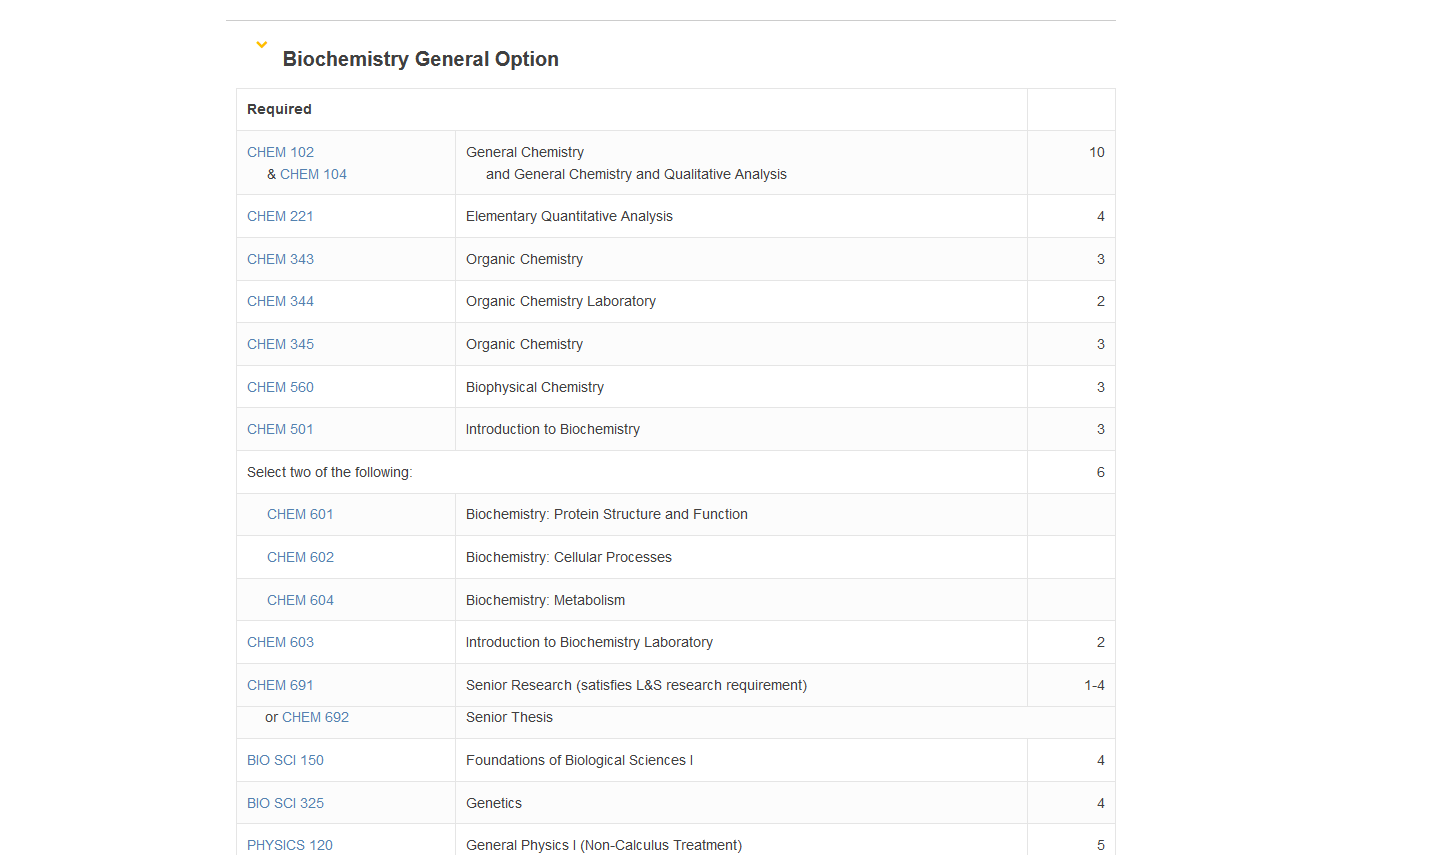Image resolution: width=1455 pixels, height=855 pixels.
Task: Collapse the Biochemistry General Option section chevron
Action: pyautogui.click(x=262, y=45)
